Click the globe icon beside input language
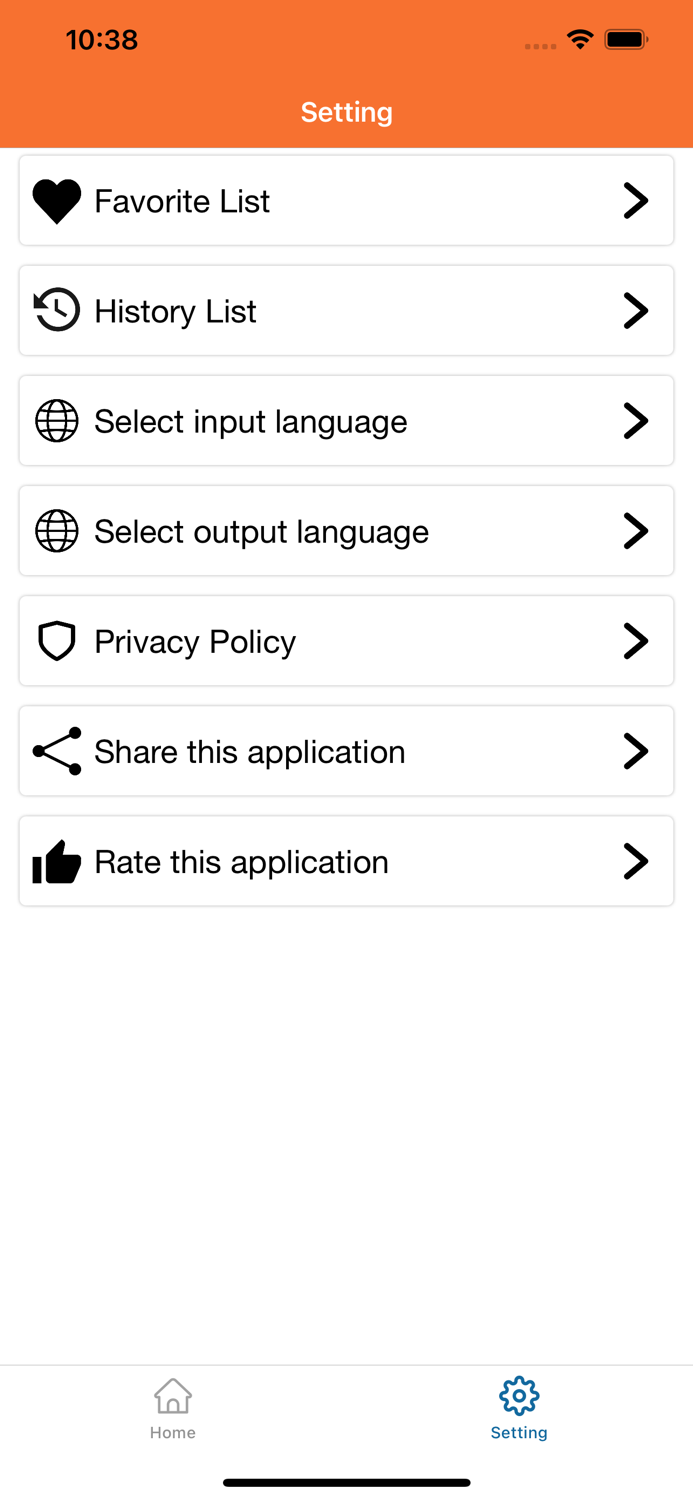 coord(57,420)
